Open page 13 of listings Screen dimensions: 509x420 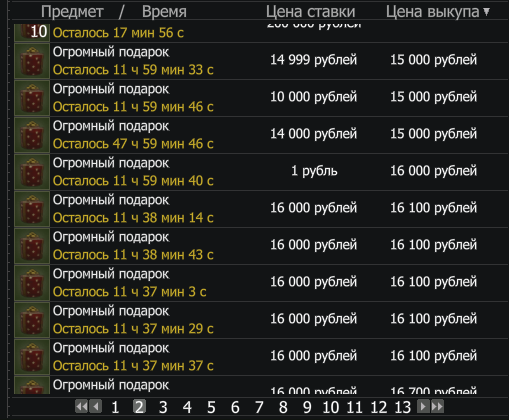click(x=403, y=407)
